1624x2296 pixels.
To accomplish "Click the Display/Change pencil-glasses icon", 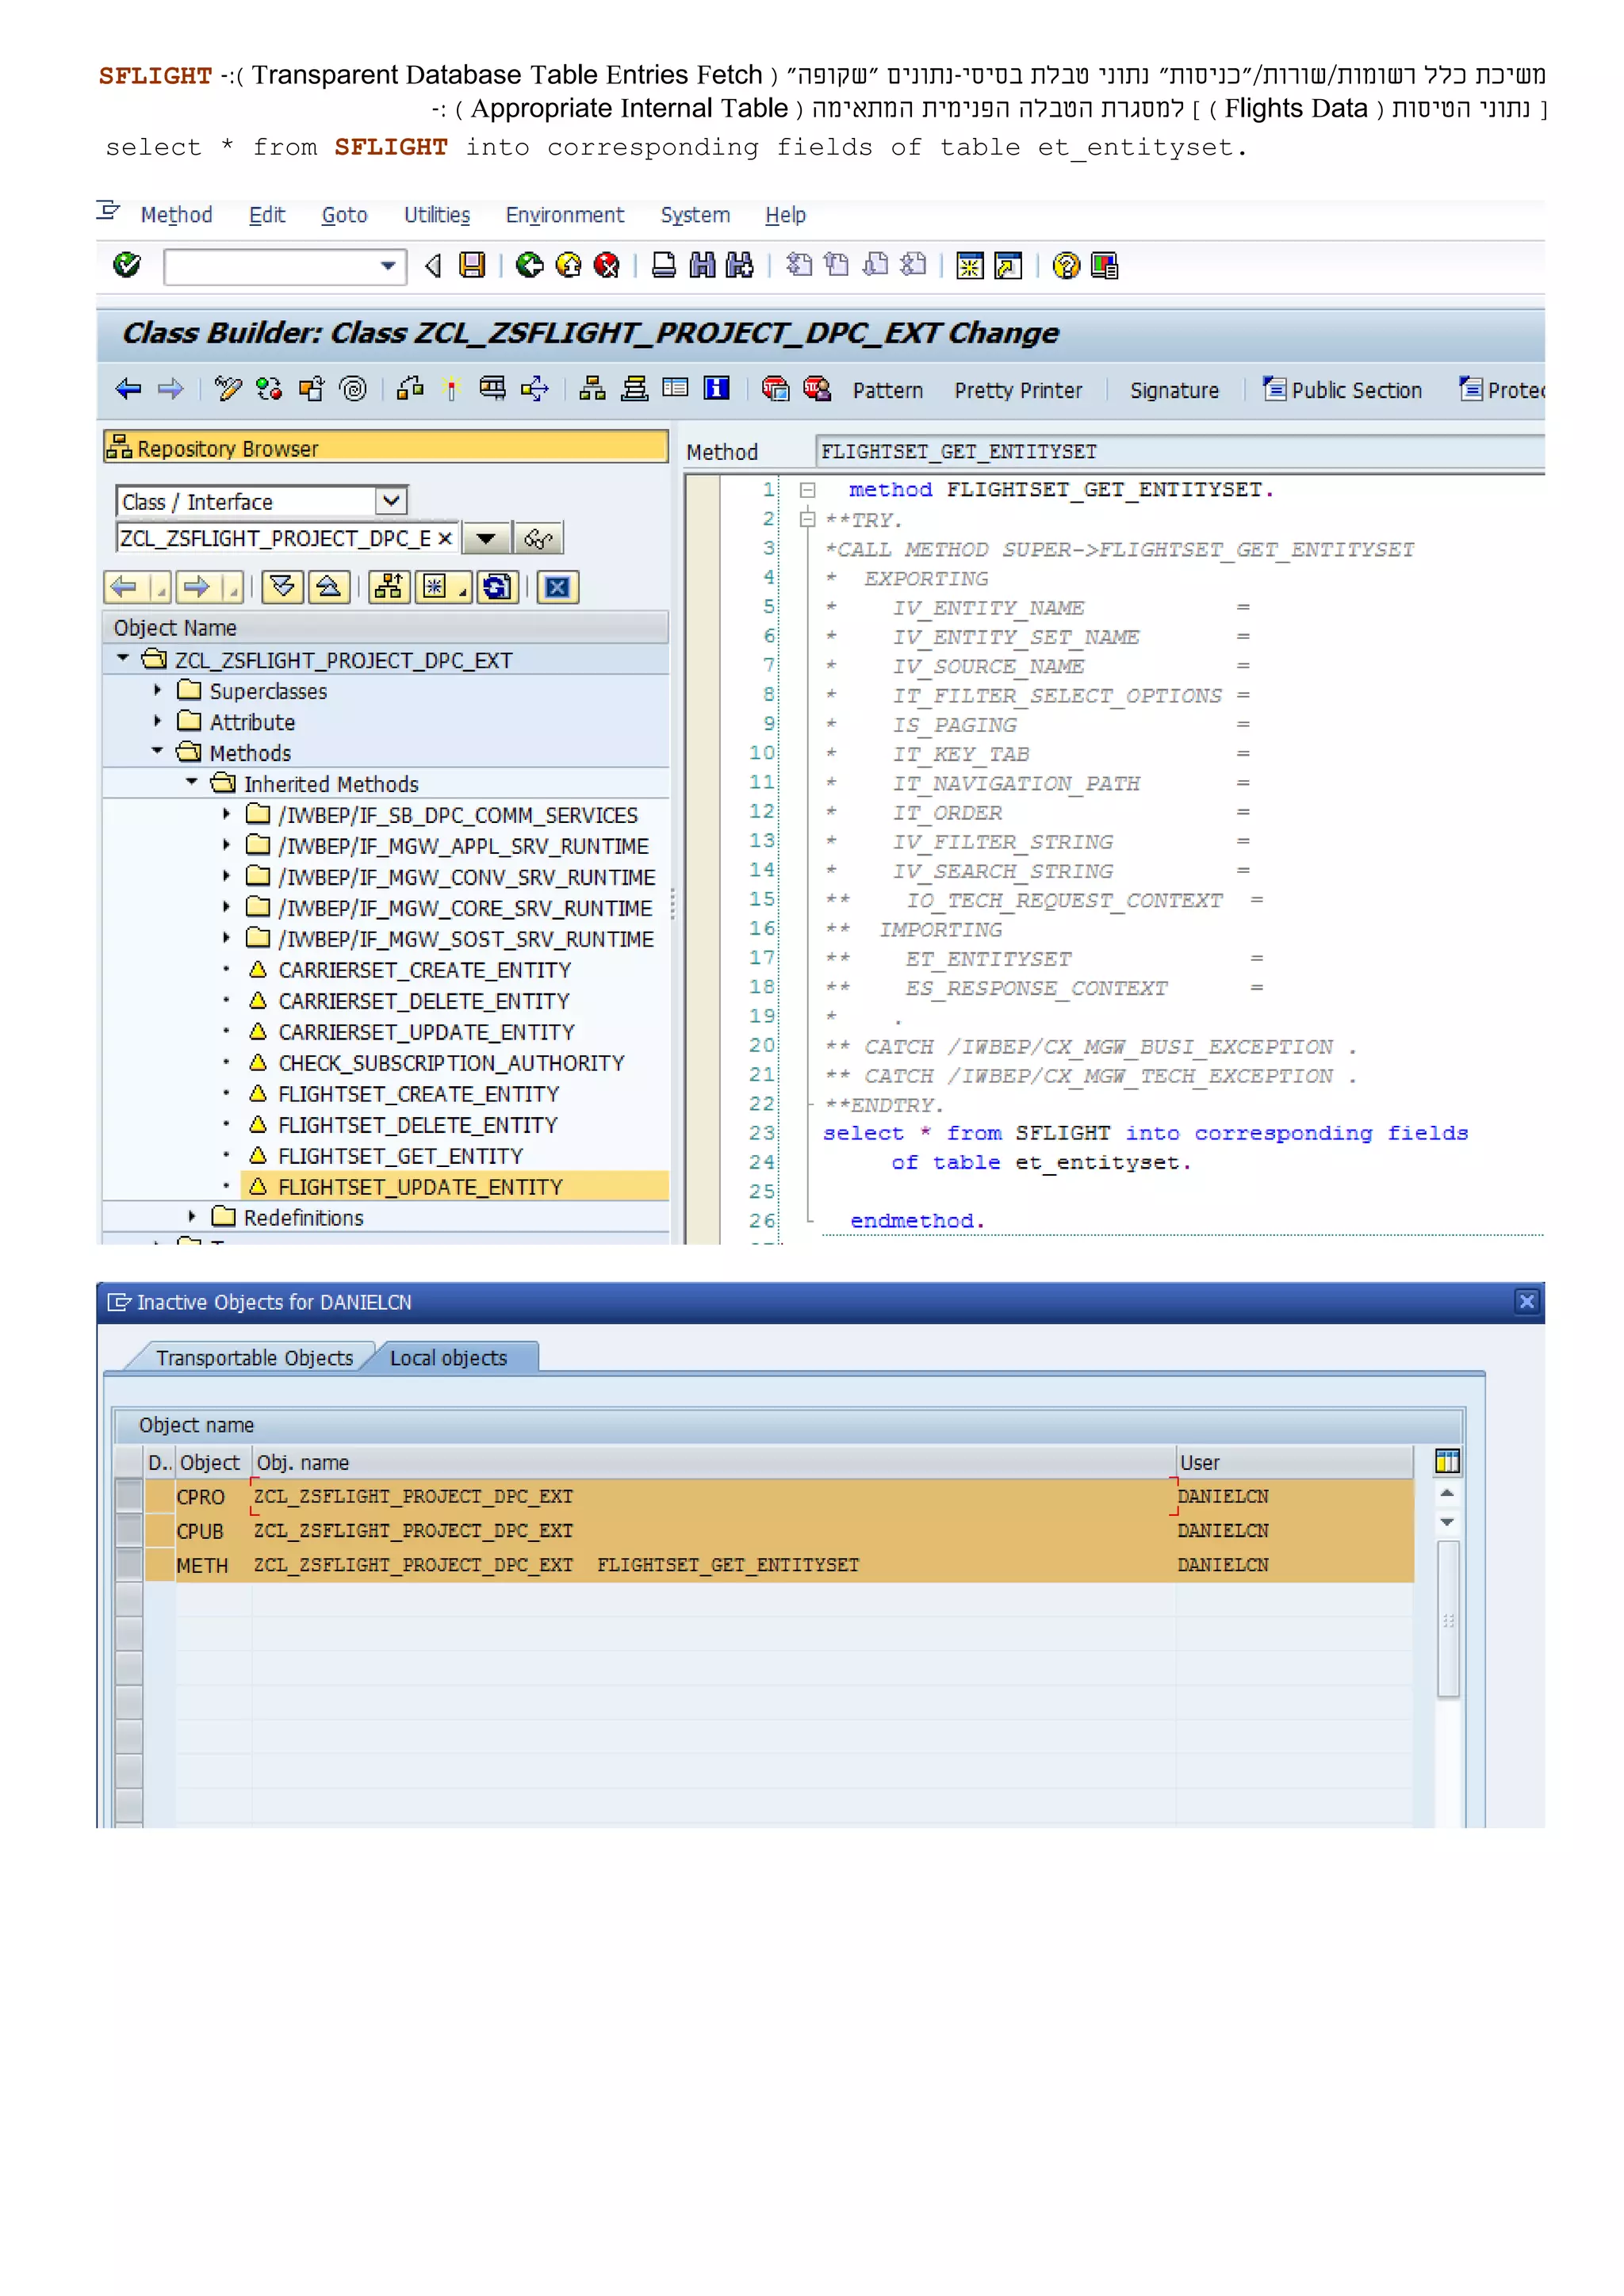I will tap(228, 389).
